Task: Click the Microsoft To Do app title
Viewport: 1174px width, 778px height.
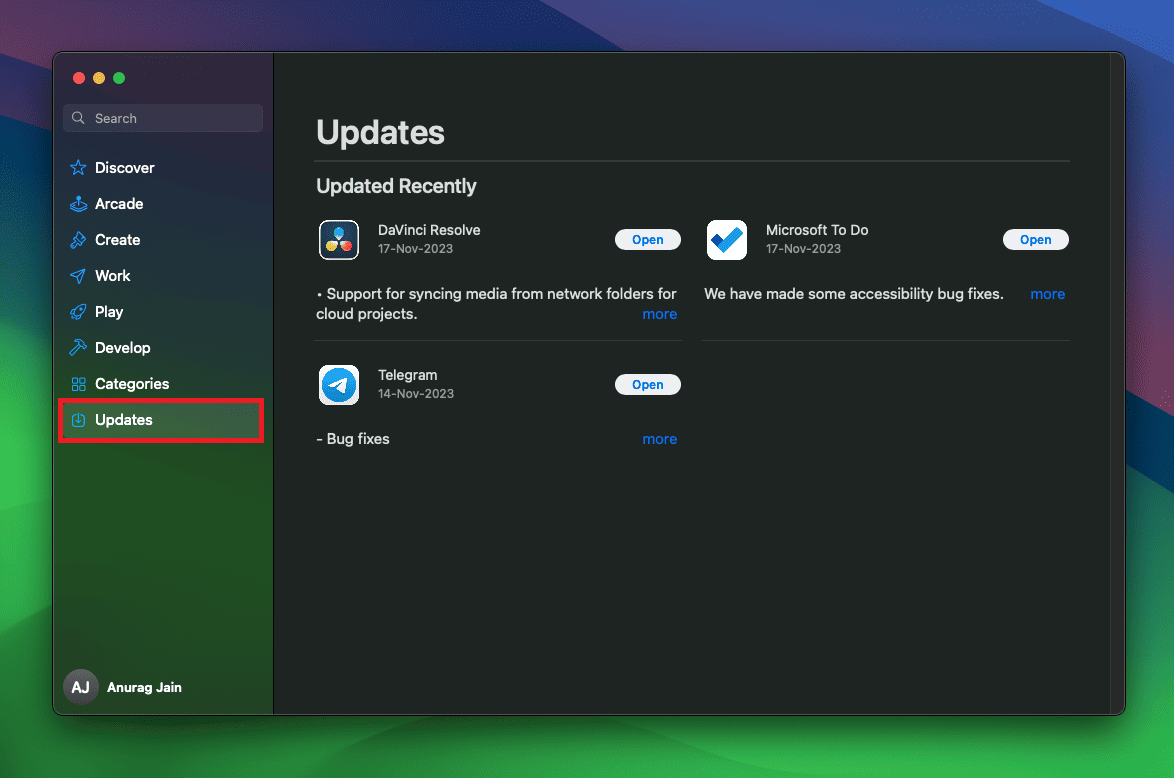Action: (x=817, y=230)
